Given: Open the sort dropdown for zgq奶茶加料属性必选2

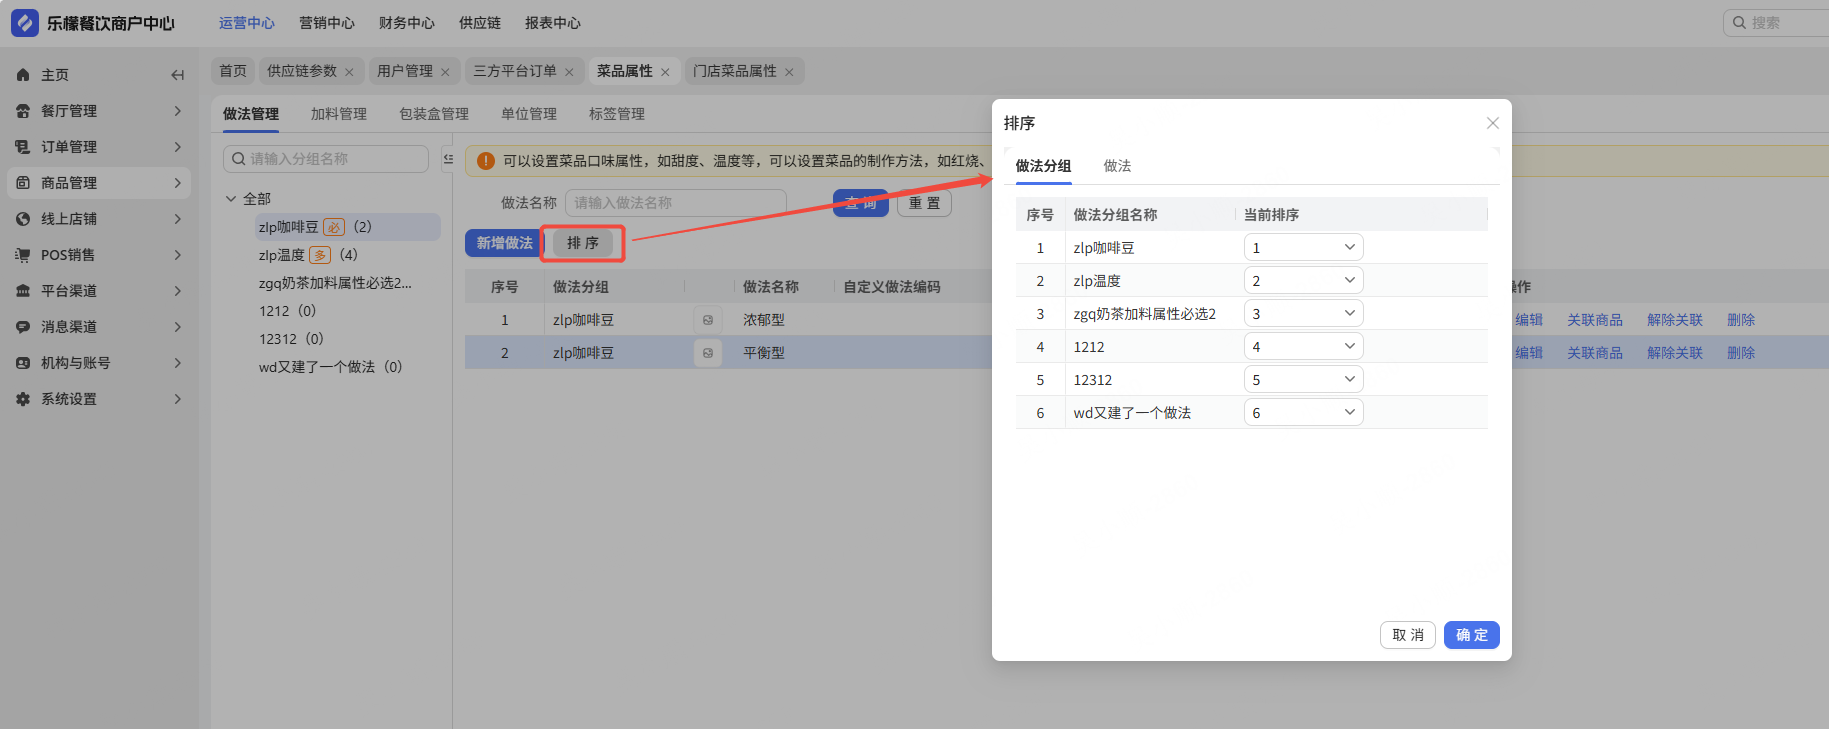Looking at the screenshot, I should click(1303, 313).
